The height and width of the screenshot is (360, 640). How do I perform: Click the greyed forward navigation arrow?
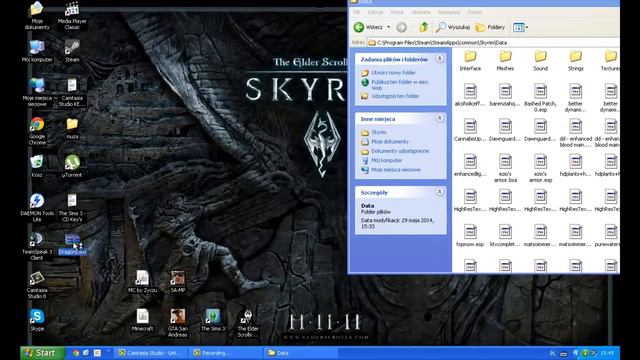[x=402, y=27]
